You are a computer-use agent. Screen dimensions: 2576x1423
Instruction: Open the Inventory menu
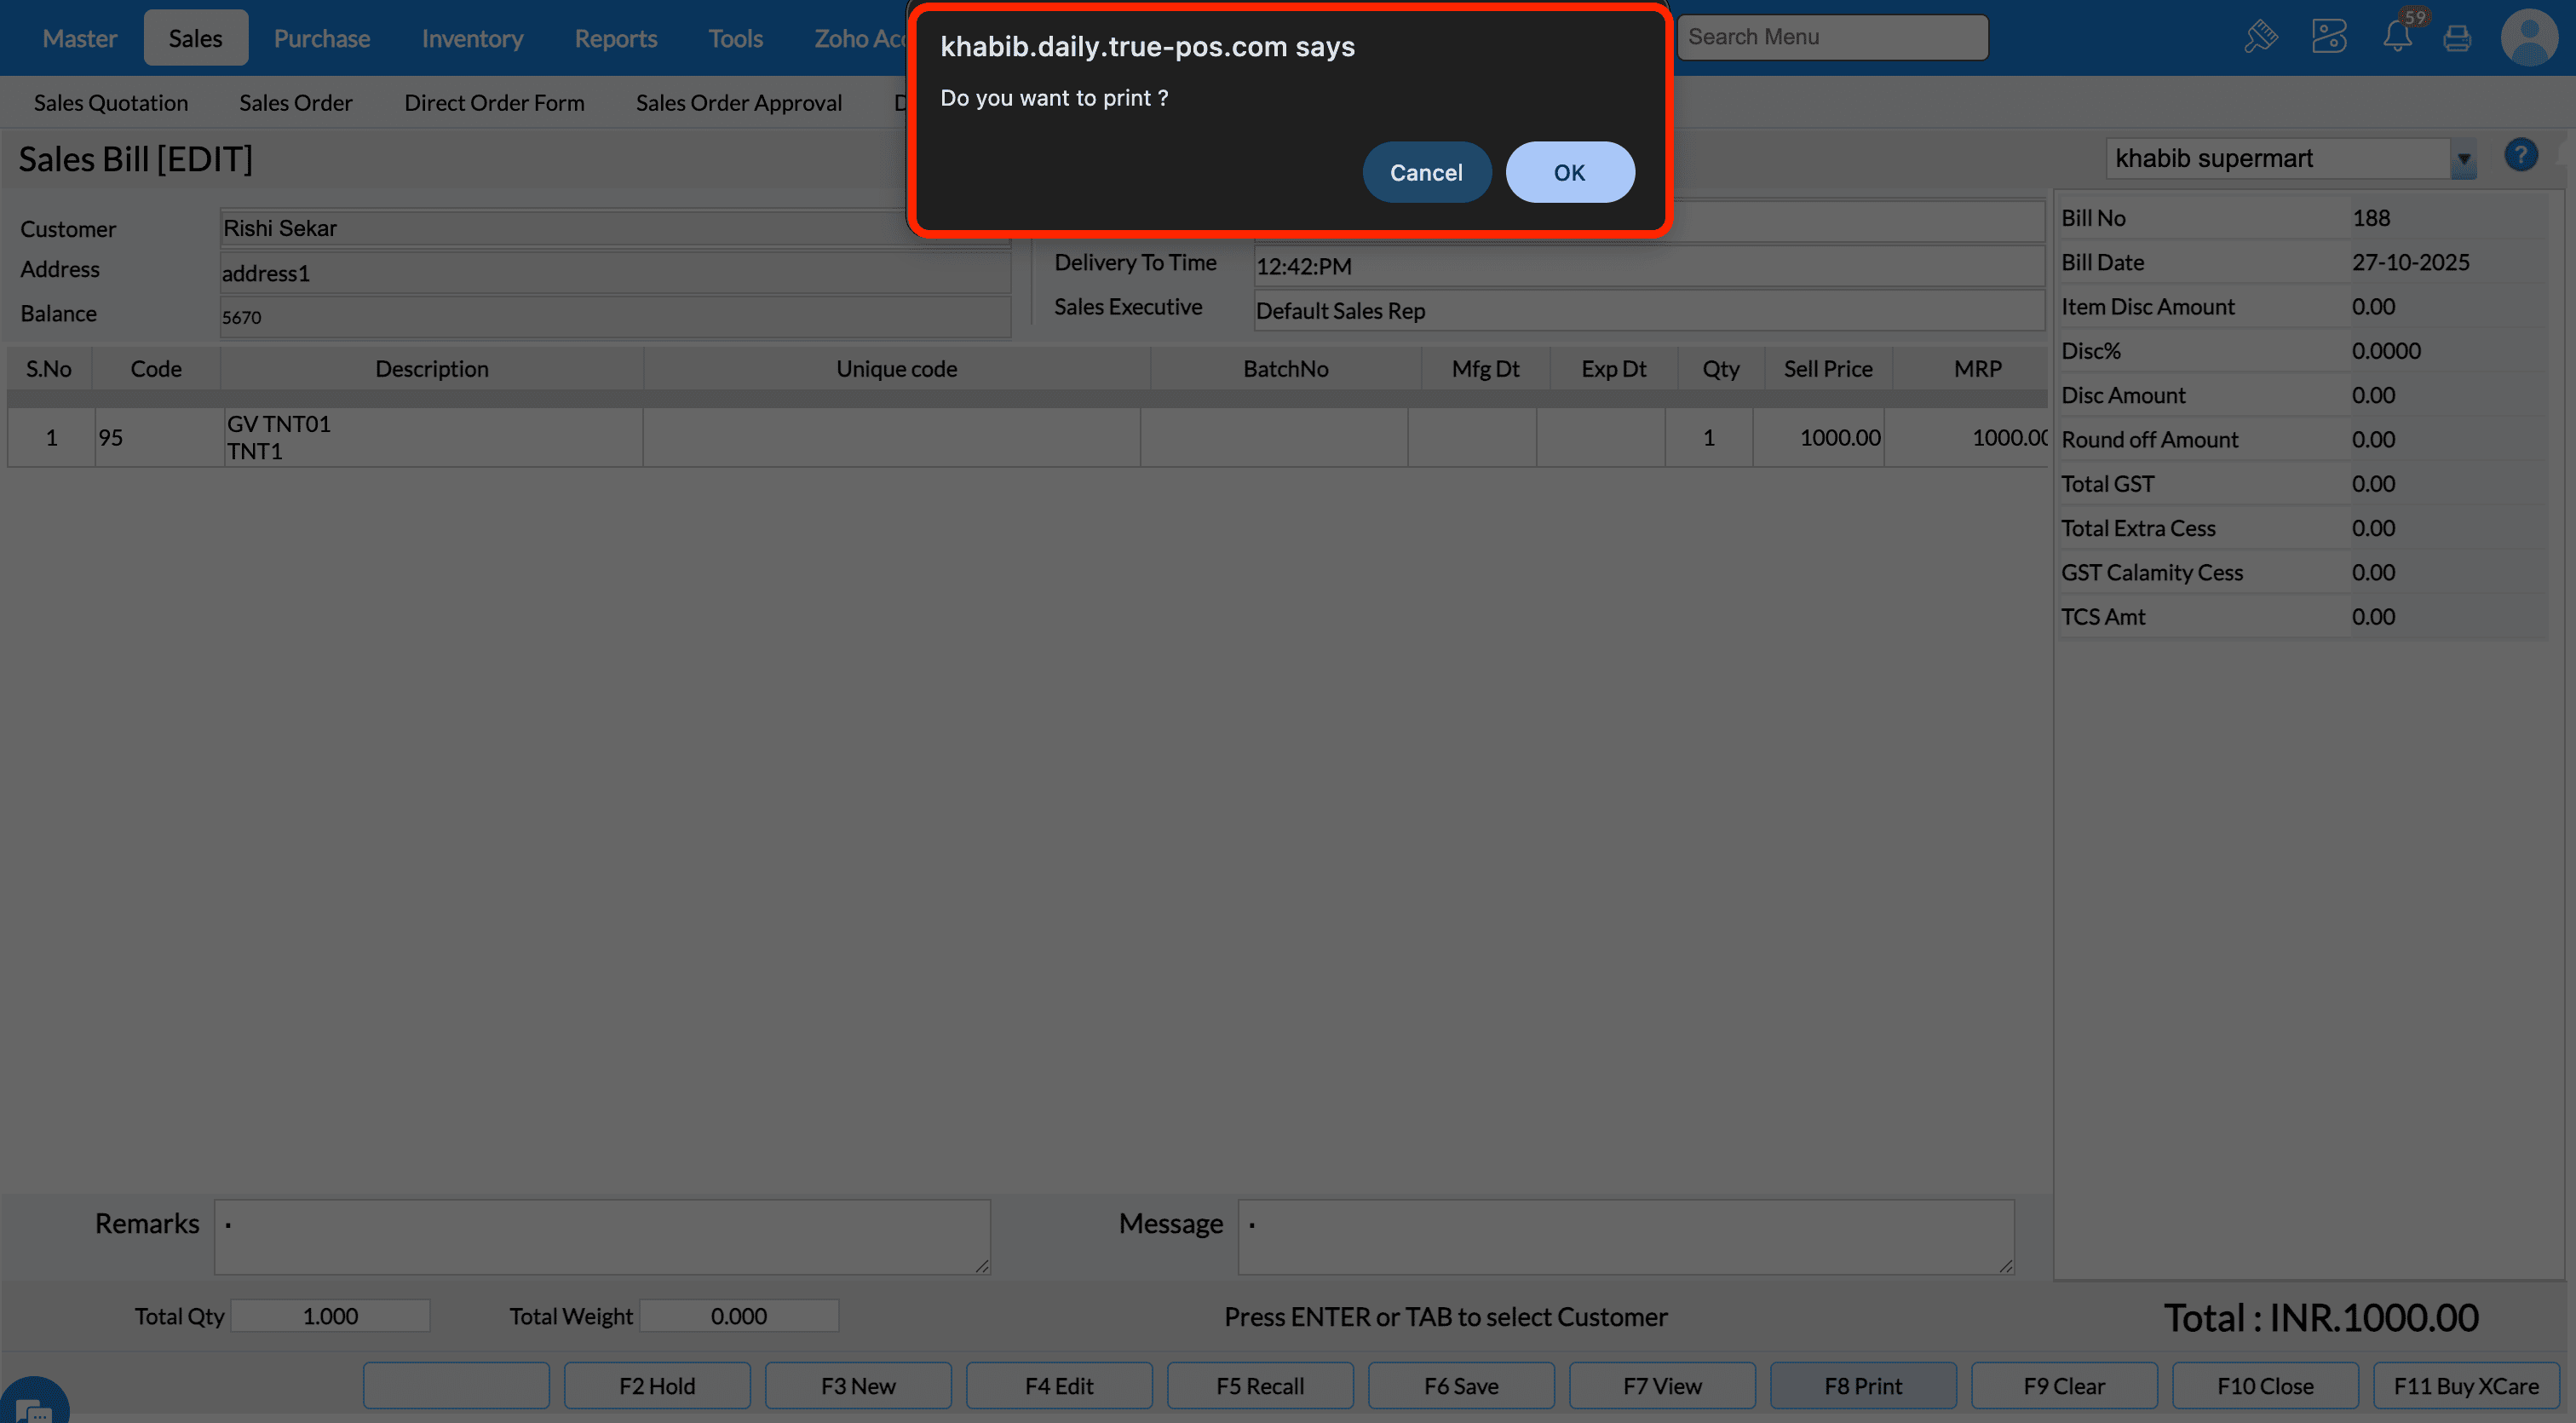point(472,38)
